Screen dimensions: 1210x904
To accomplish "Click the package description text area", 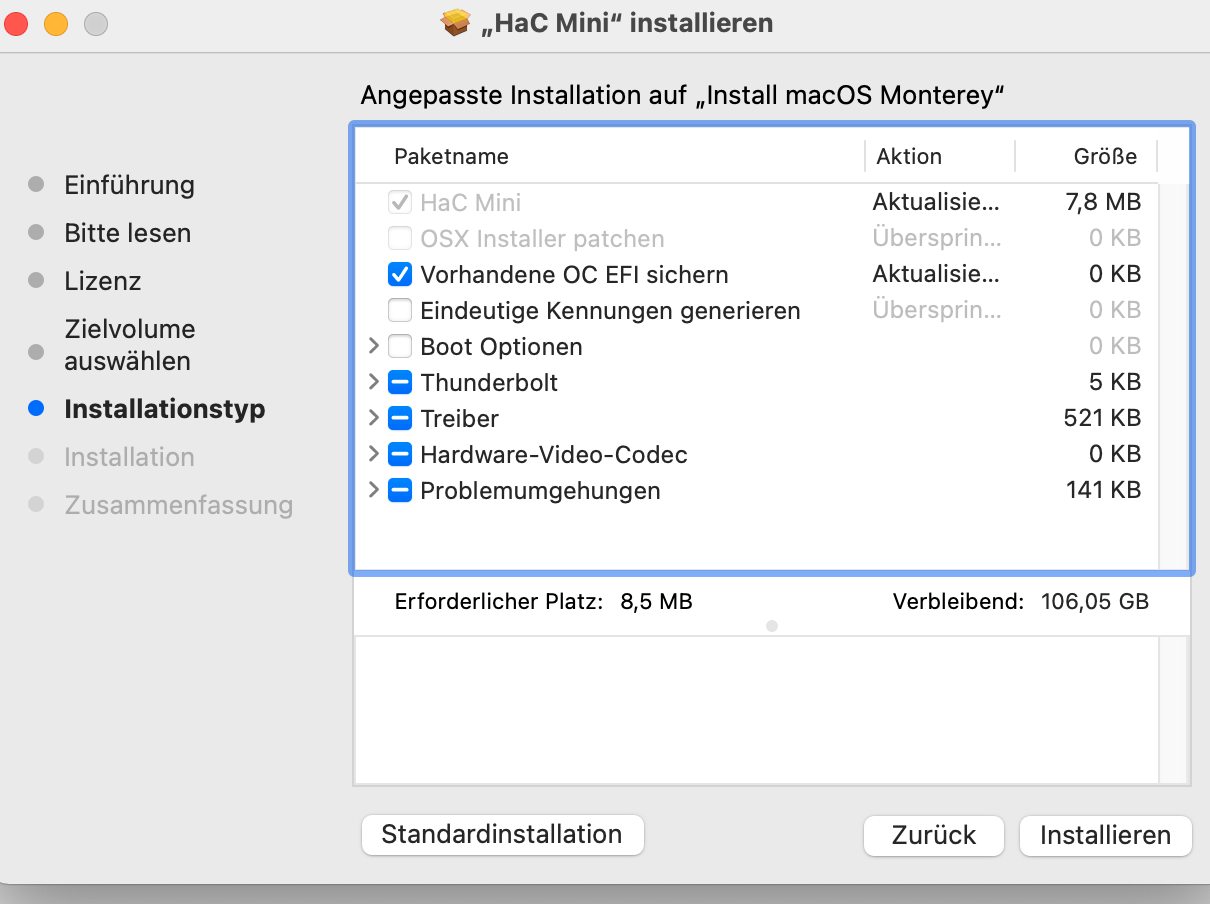I will click(x=756, y=710).
